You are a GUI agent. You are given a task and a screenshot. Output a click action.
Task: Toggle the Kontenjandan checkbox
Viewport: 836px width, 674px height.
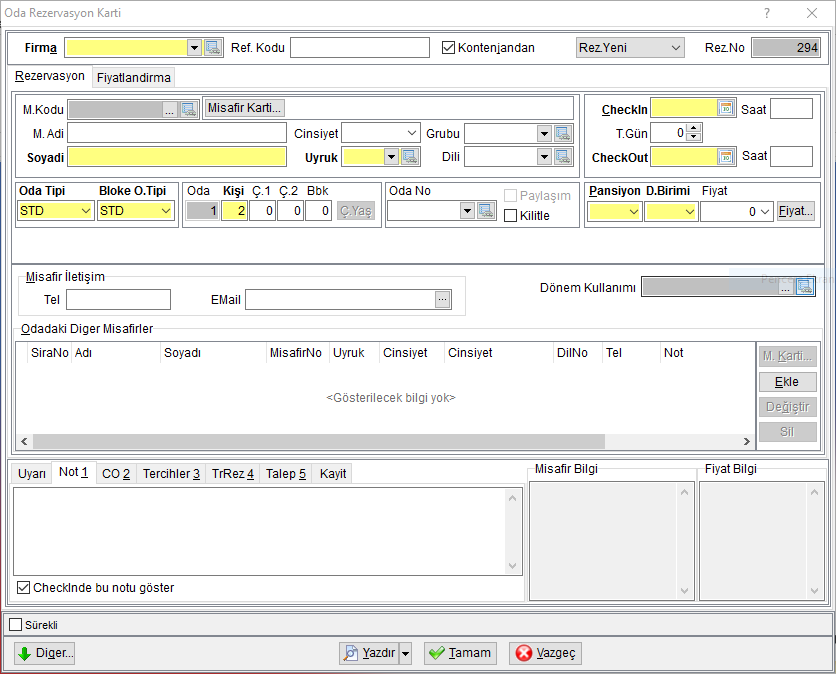[448, 48]
